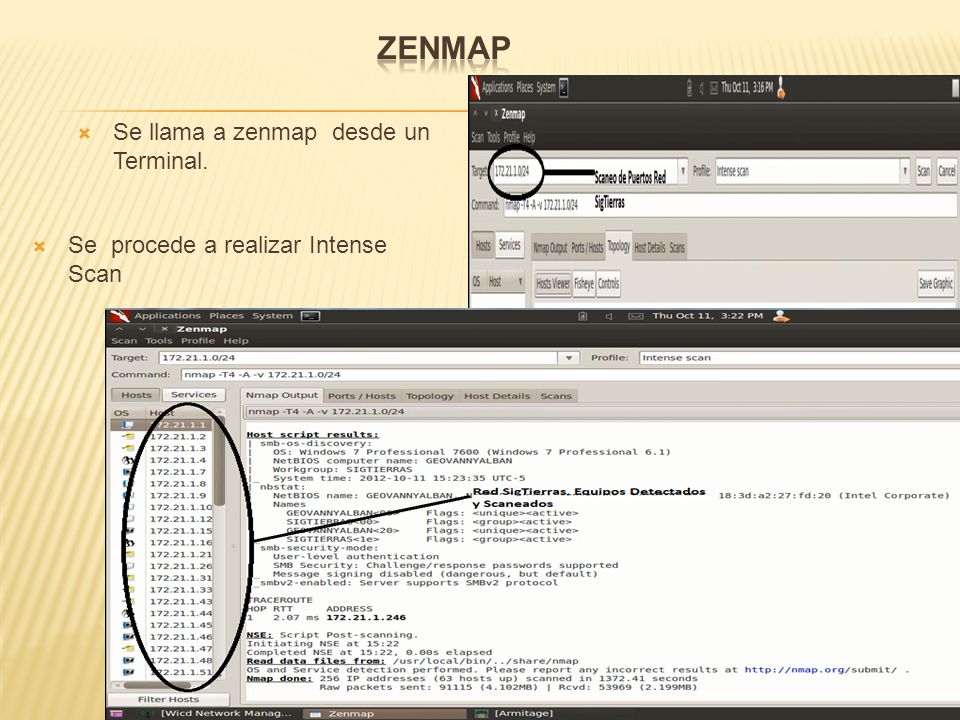The height and width of the screenshot is (720, 960).
Task: Click the Armitage taskbar entry icon
Action: 482,714
